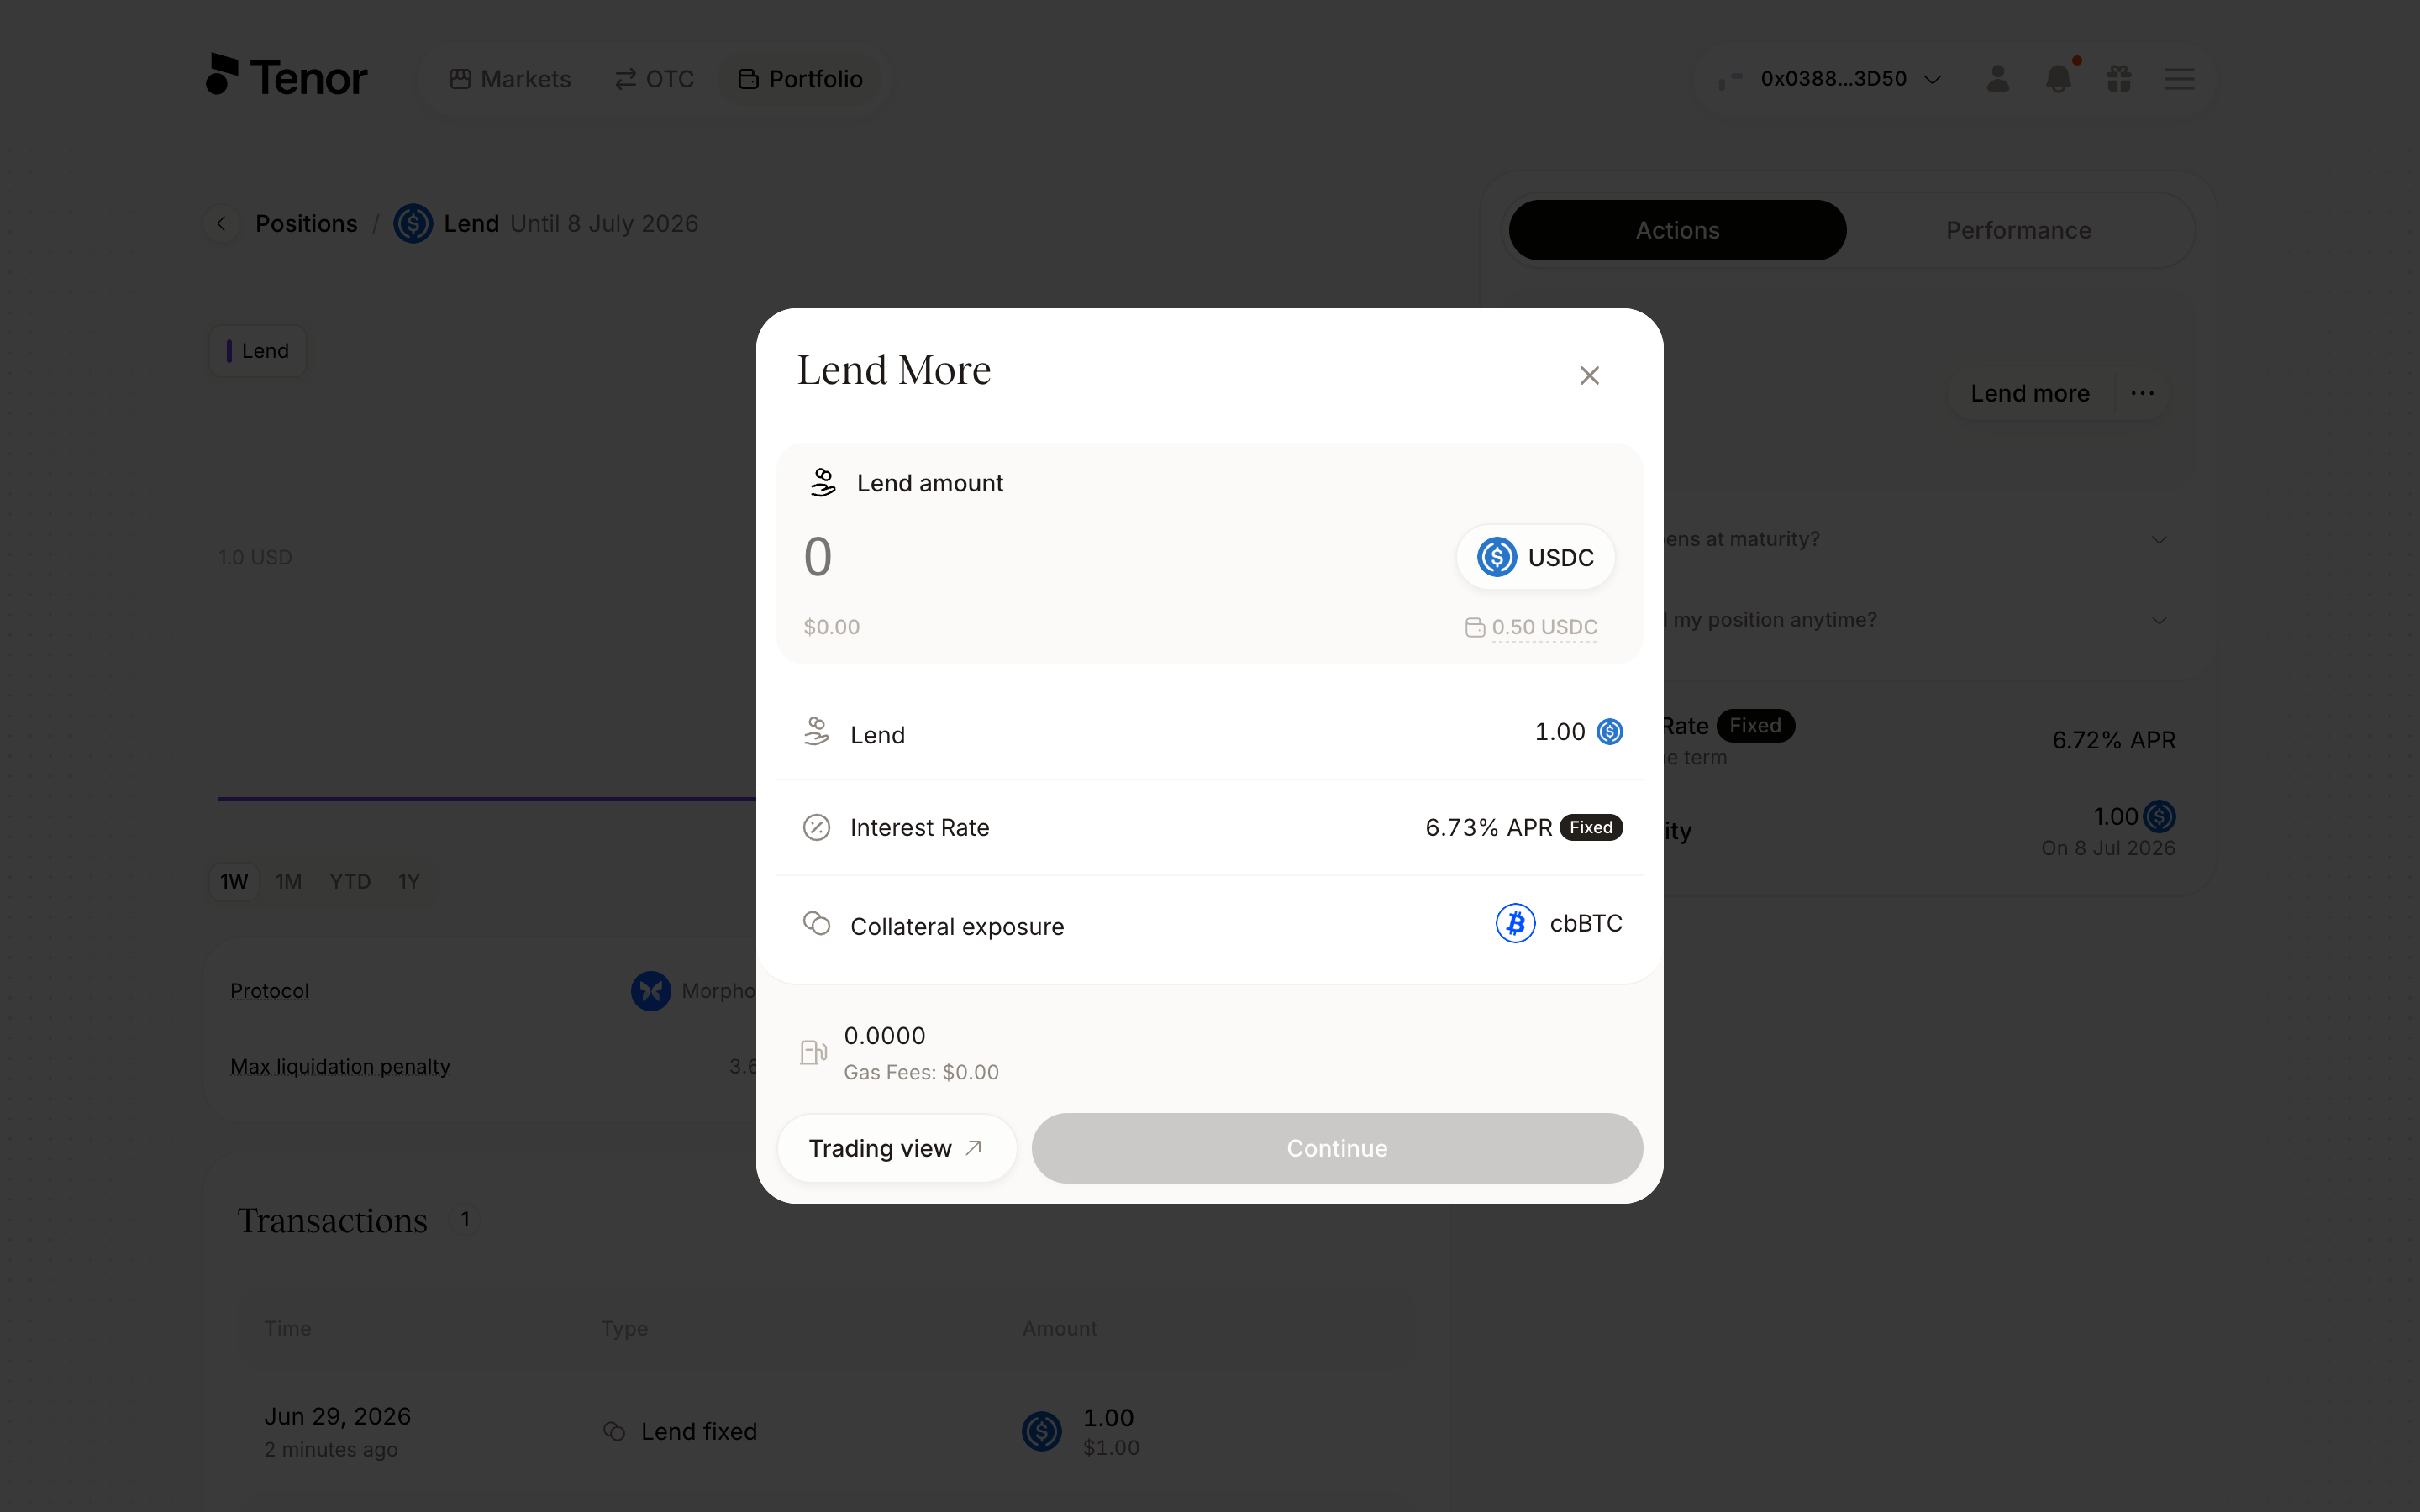Click the Markets storefront icon
The image size is (2420, 1512).
(x=460, y=79)
